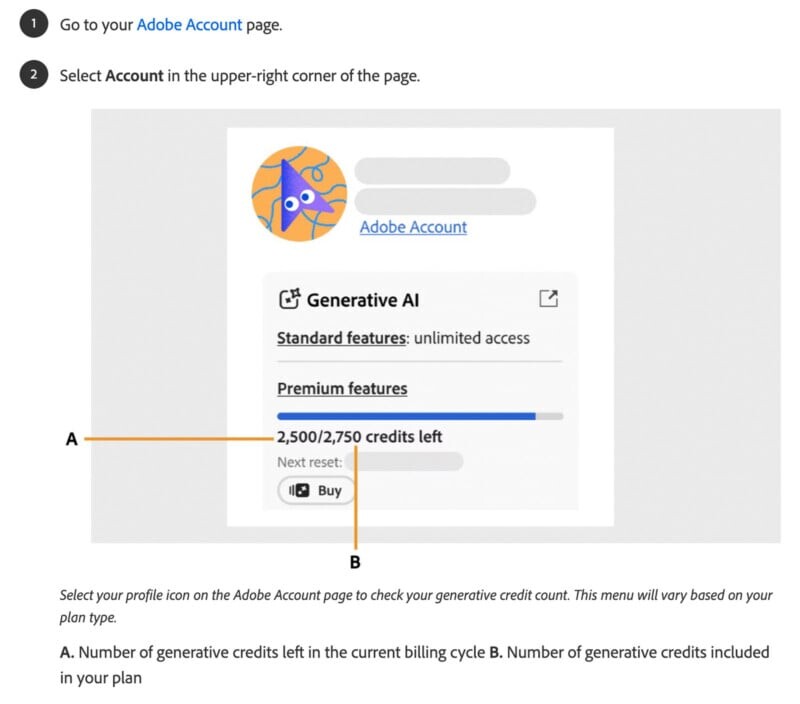Open the Standard features link

pos(342,338)
